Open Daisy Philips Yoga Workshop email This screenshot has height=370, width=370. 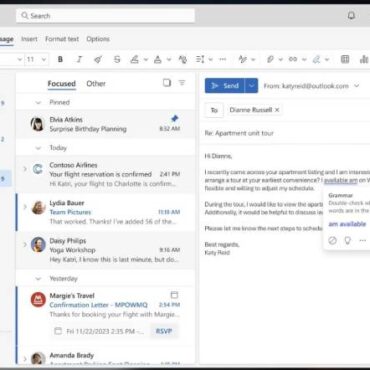[106, 250]
